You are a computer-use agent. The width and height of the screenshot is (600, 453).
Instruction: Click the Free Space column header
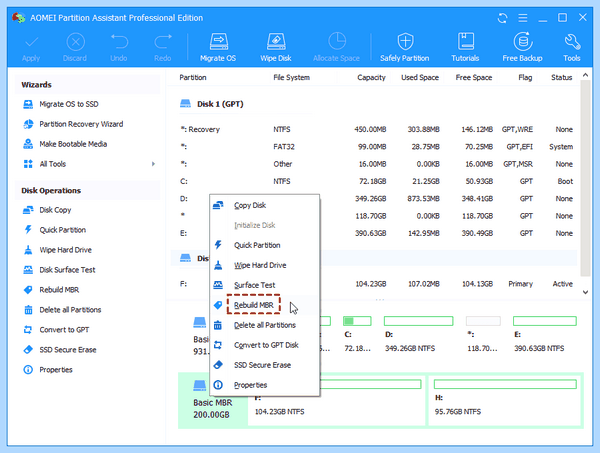474,77
